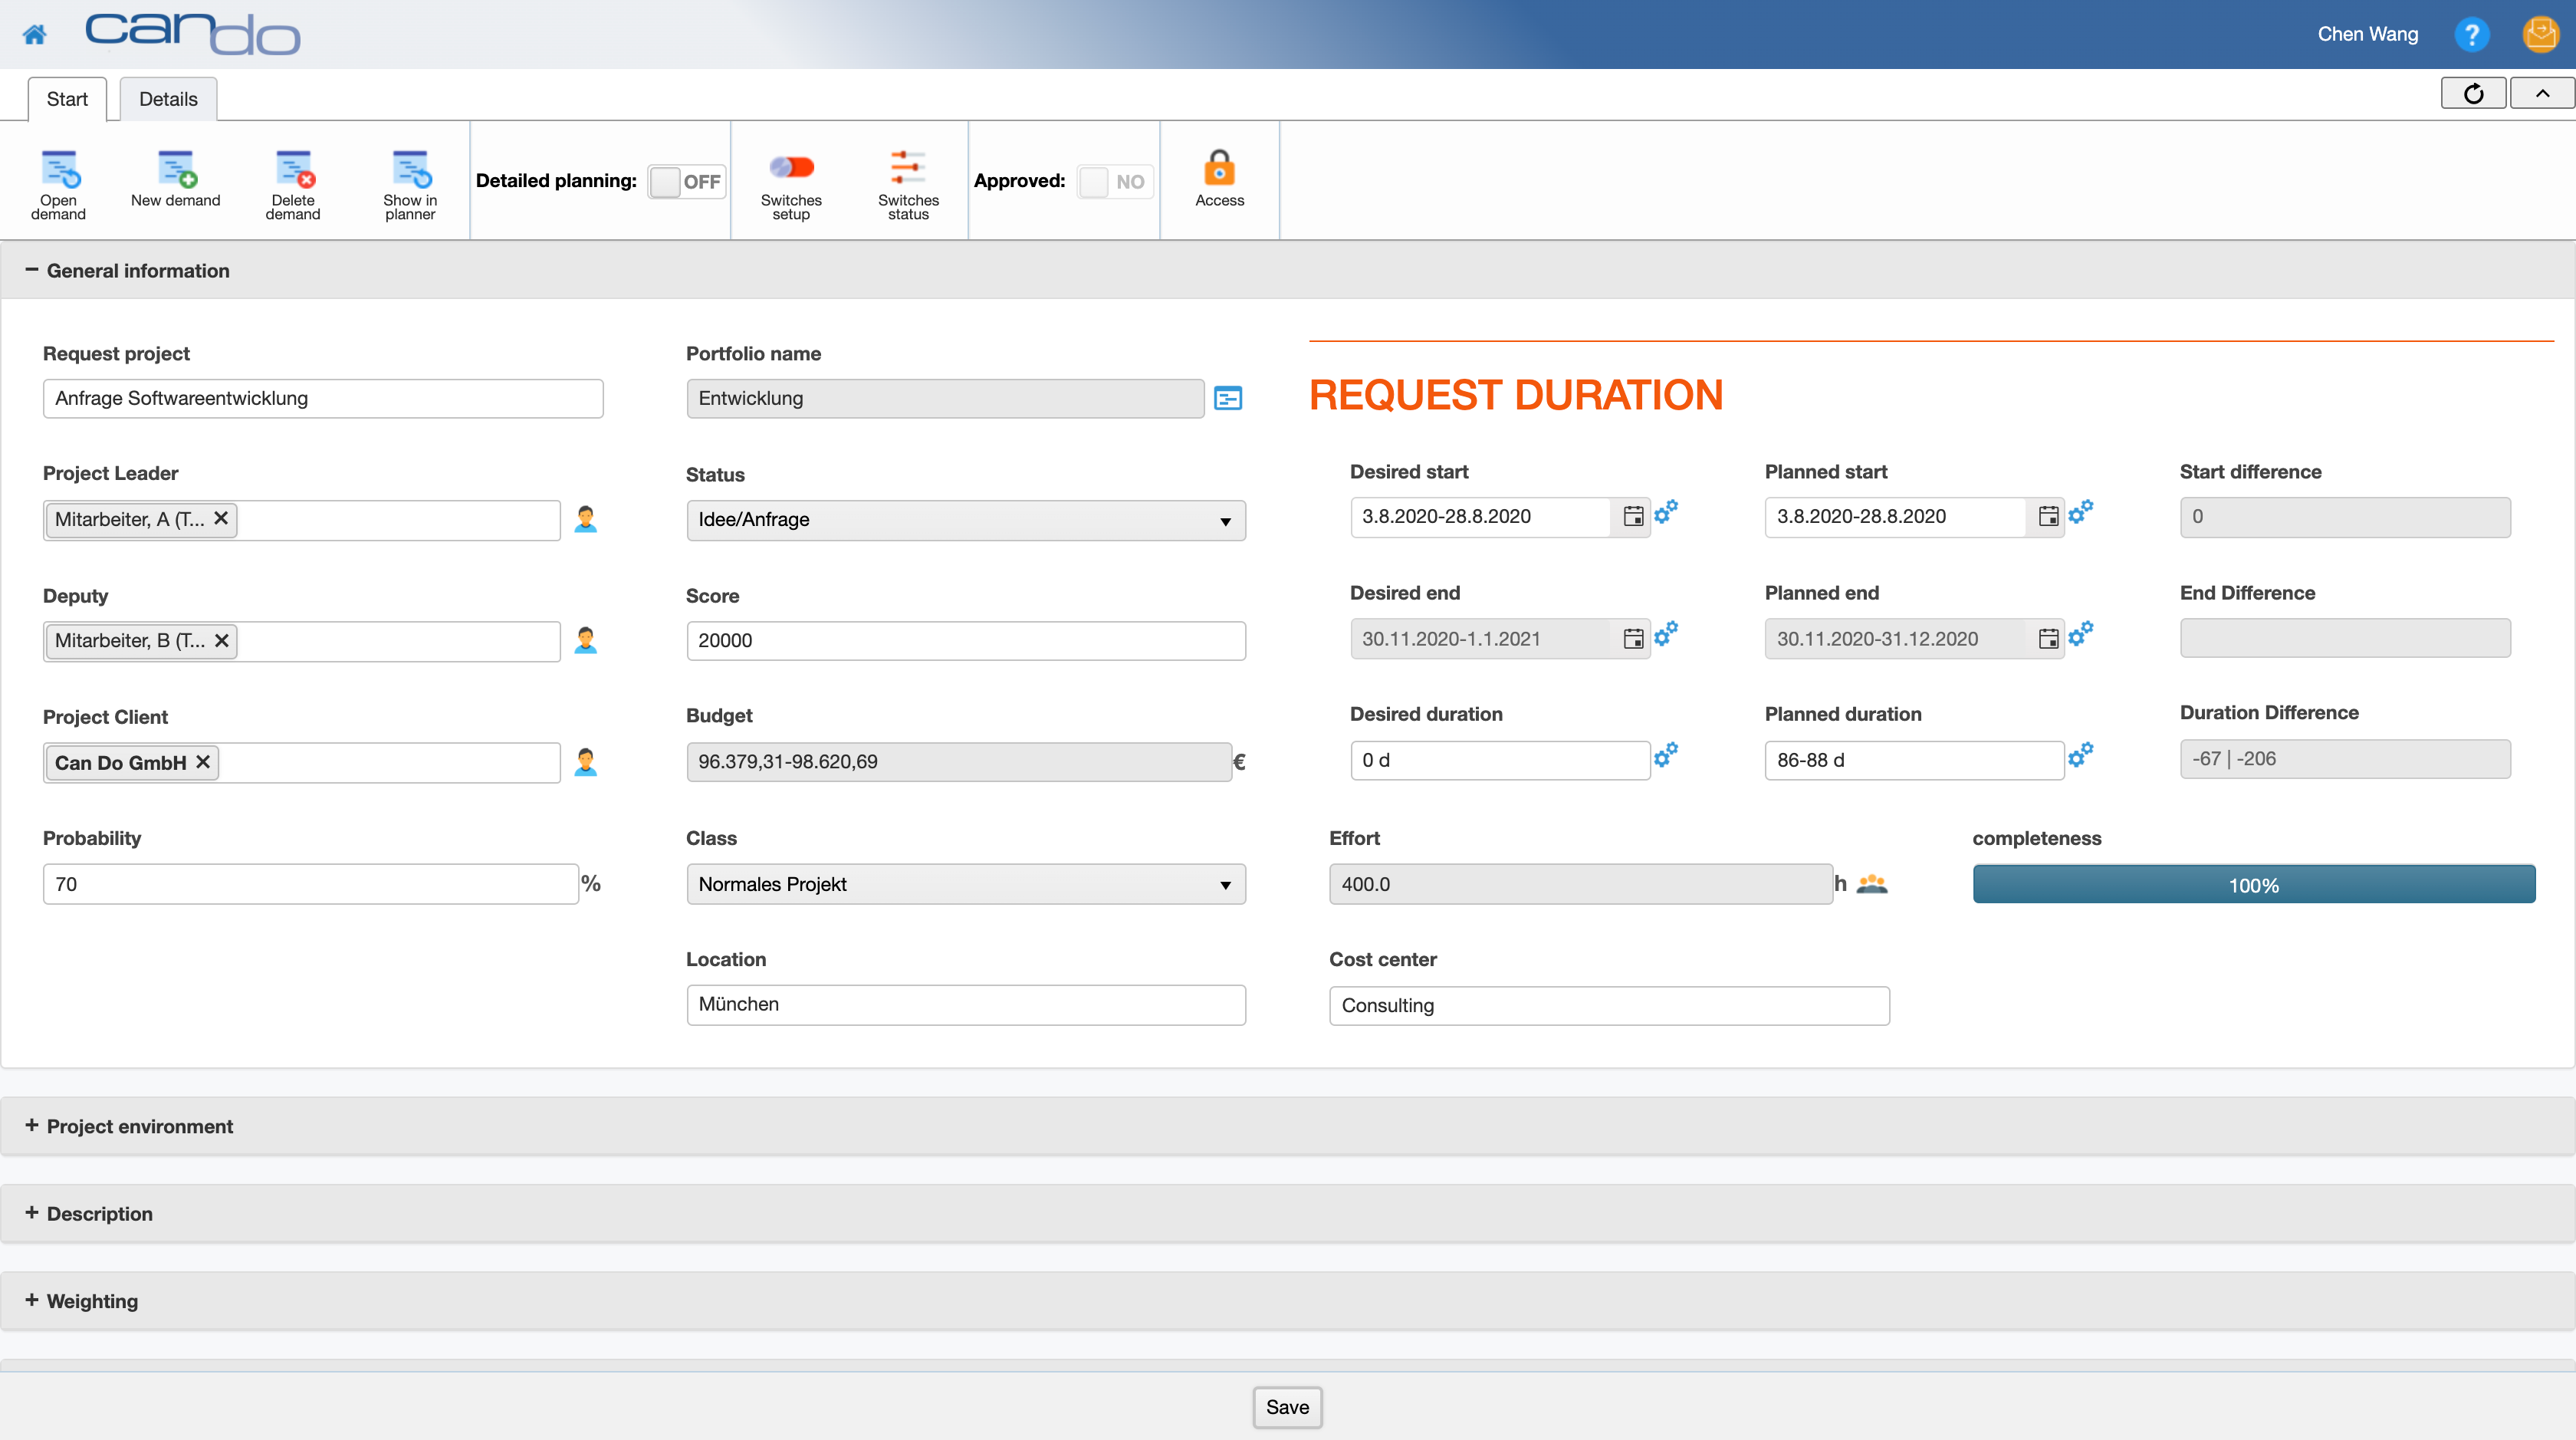Expand the Weighting section
The image size is (2576, 1440).
click(35, 1300)
